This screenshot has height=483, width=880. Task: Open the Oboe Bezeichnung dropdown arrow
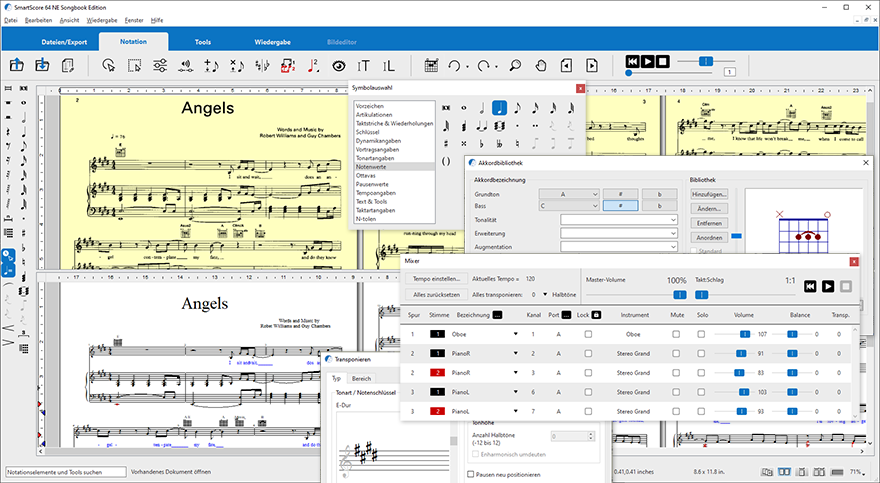click(x=515, y=334)
